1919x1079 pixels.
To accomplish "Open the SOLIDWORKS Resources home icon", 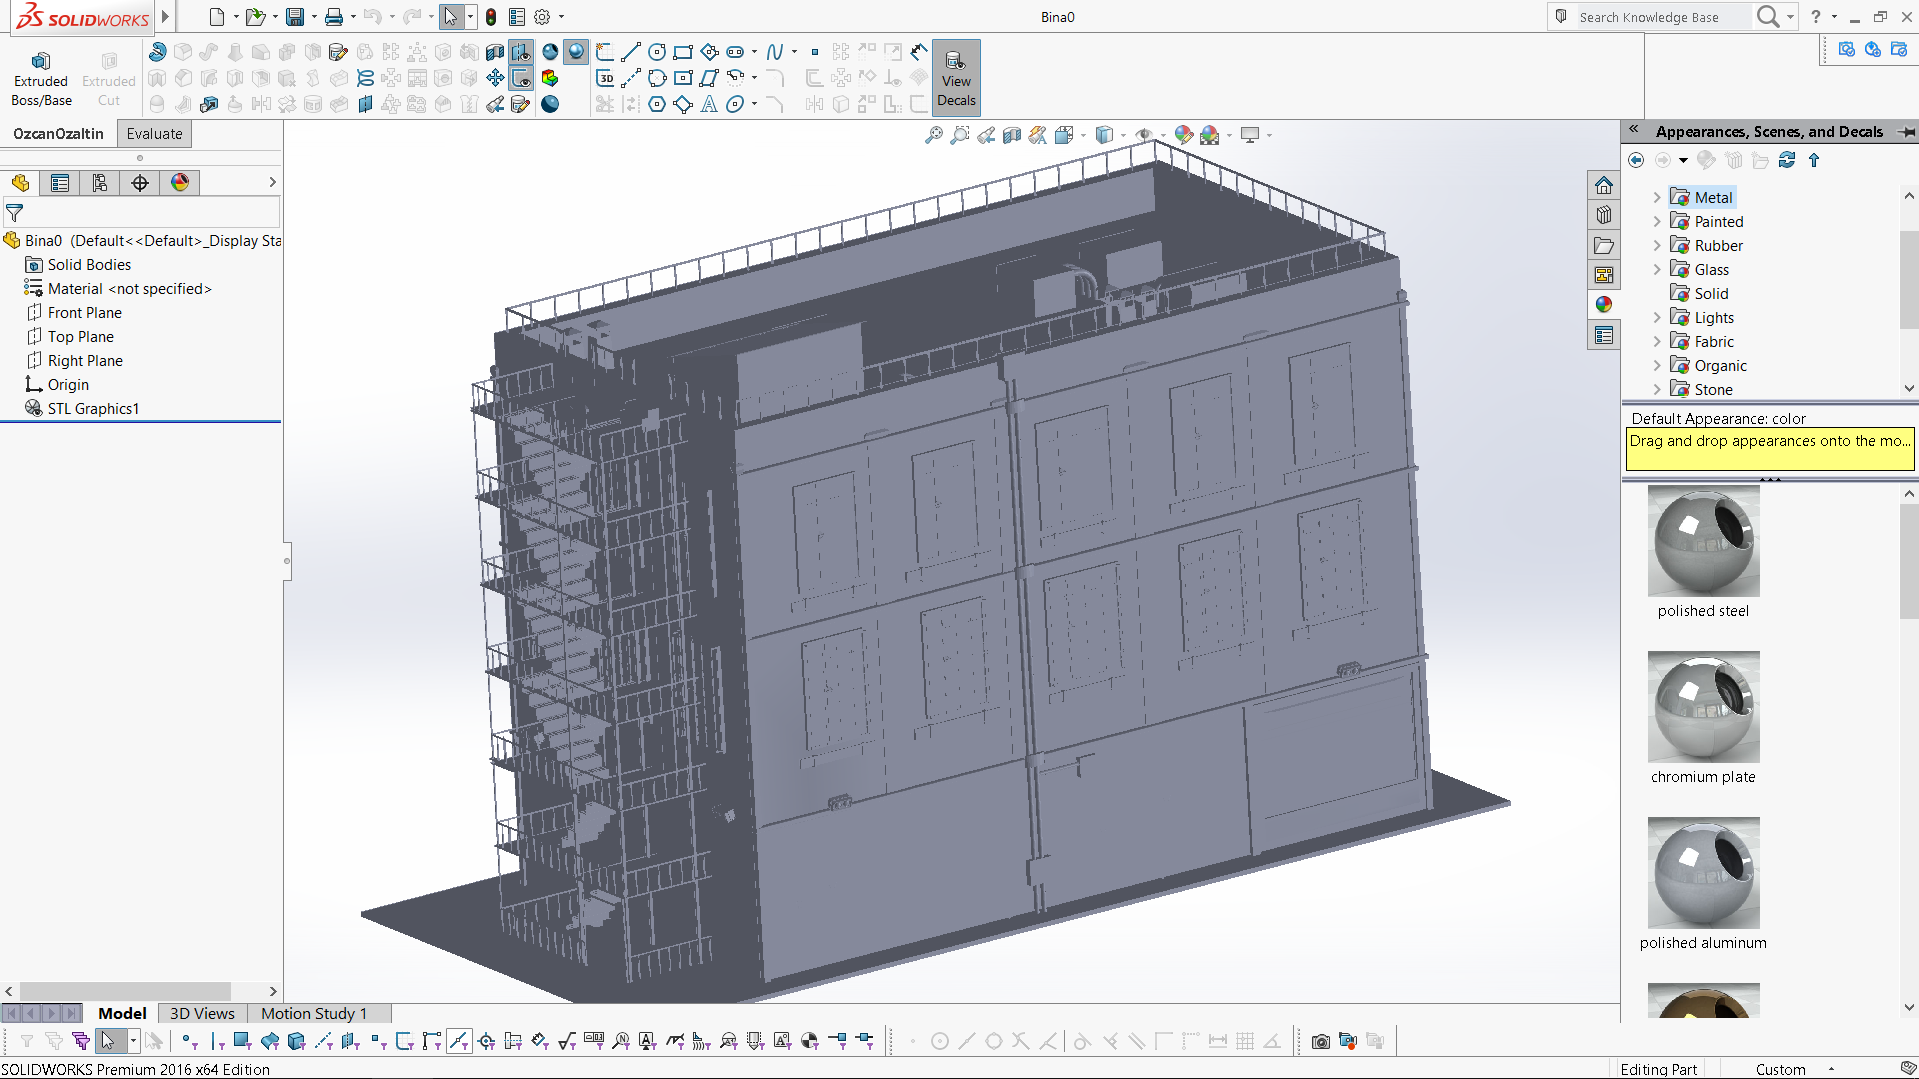I will tap(1604, 186).
